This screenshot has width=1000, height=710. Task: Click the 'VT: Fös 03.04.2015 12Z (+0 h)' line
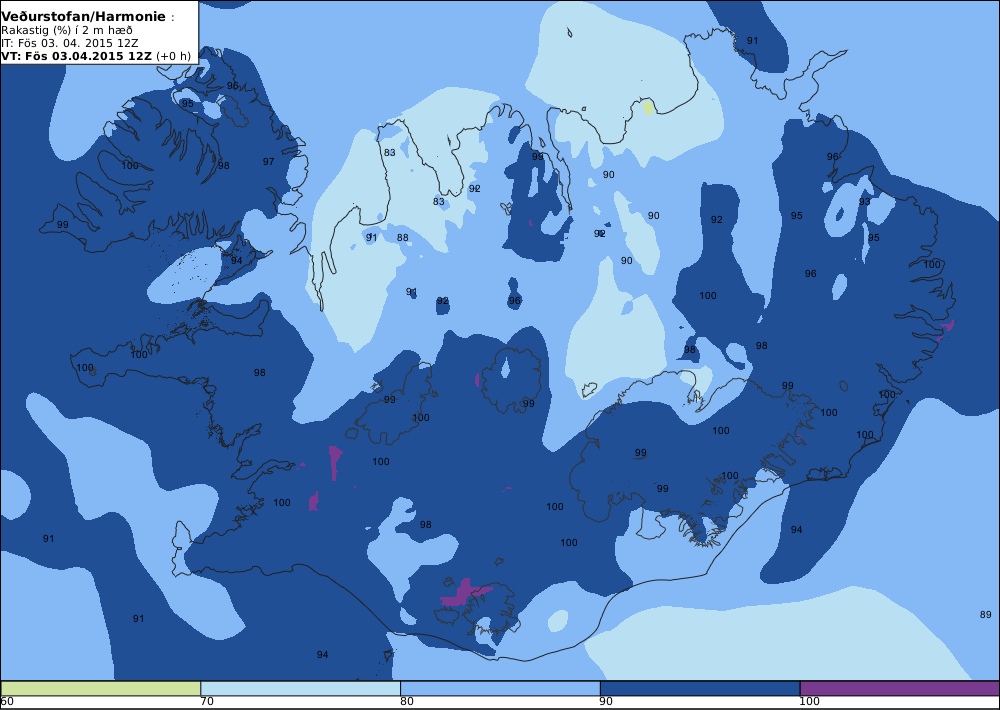[x=96, y=55]
